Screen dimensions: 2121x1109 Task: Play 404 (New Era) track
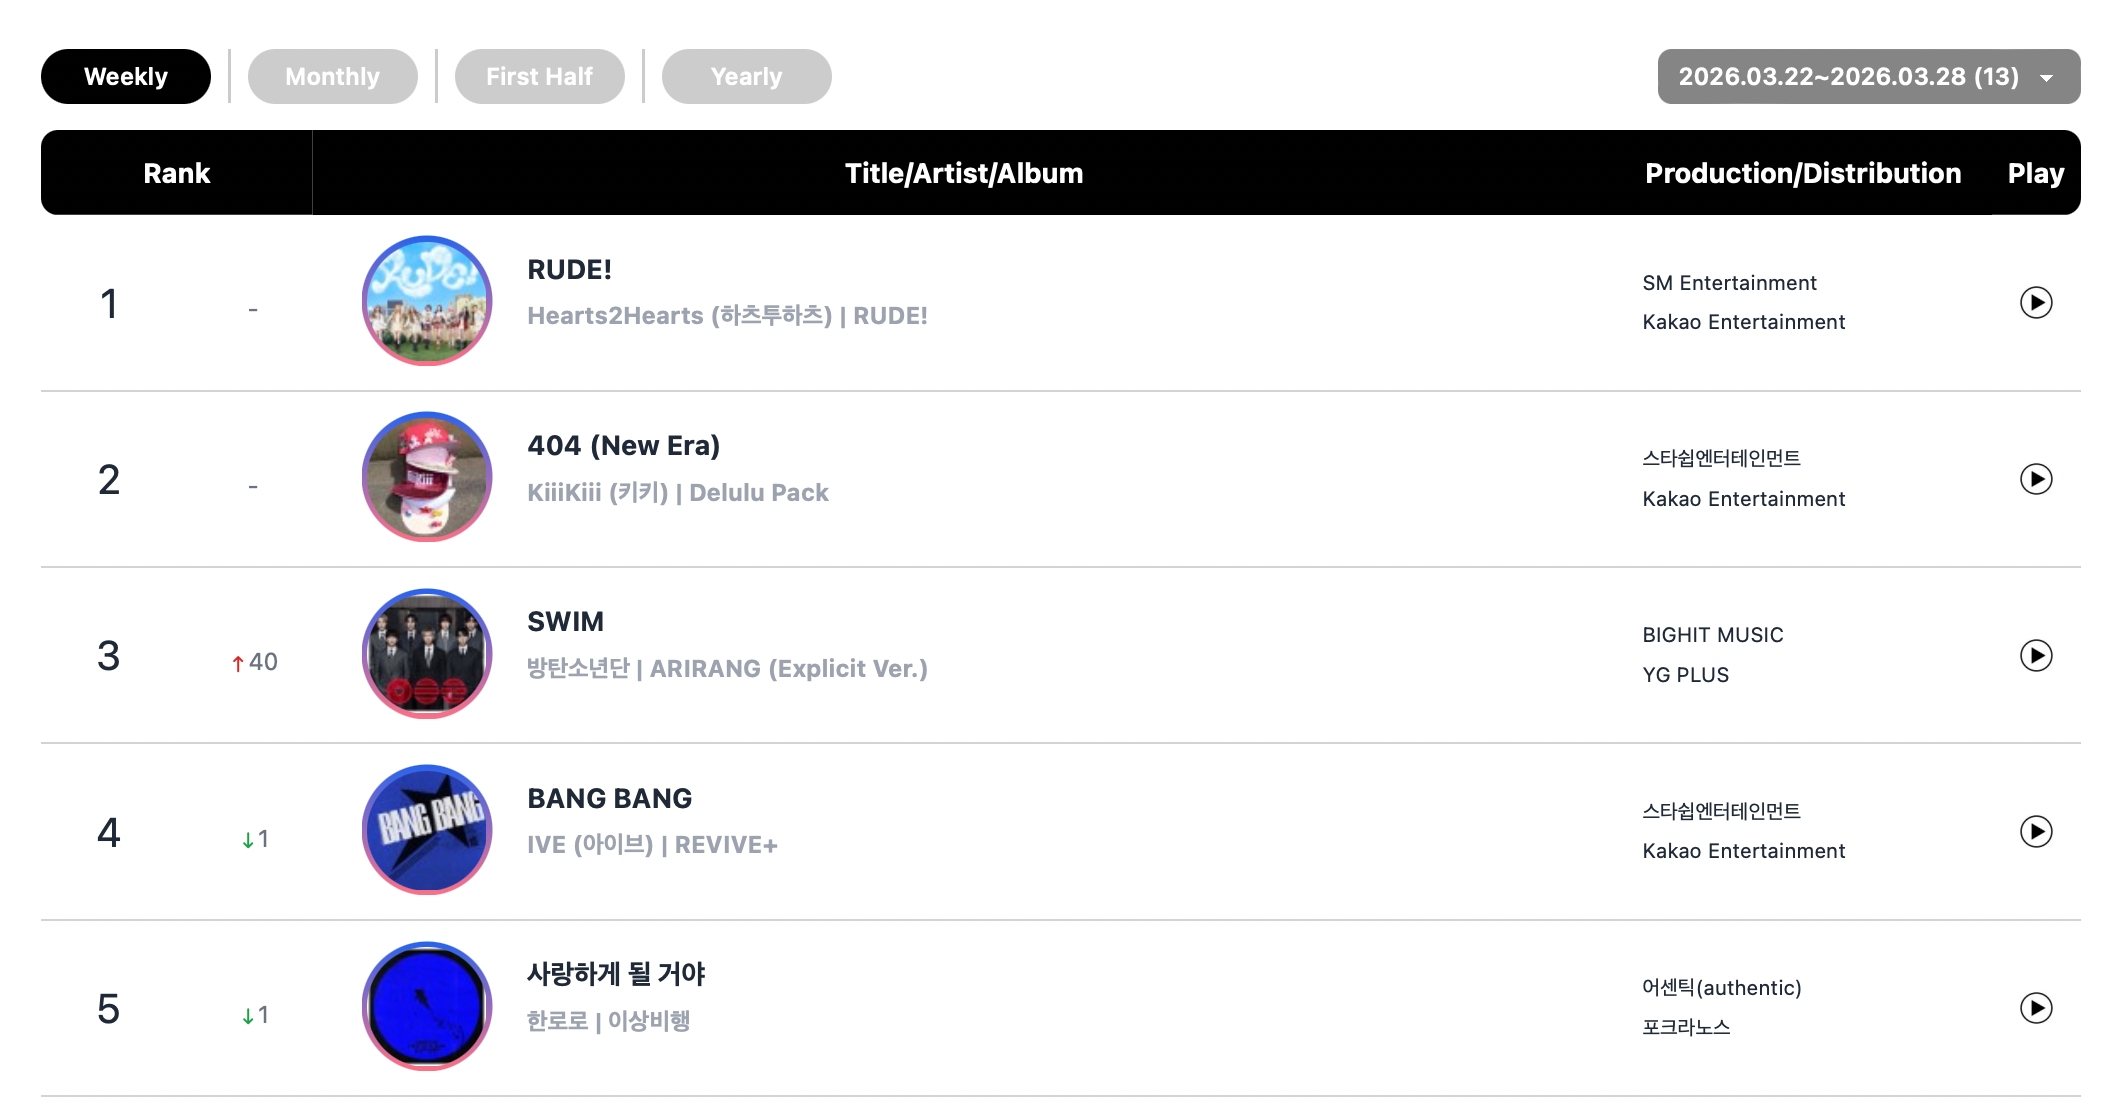pos(2035,479)
